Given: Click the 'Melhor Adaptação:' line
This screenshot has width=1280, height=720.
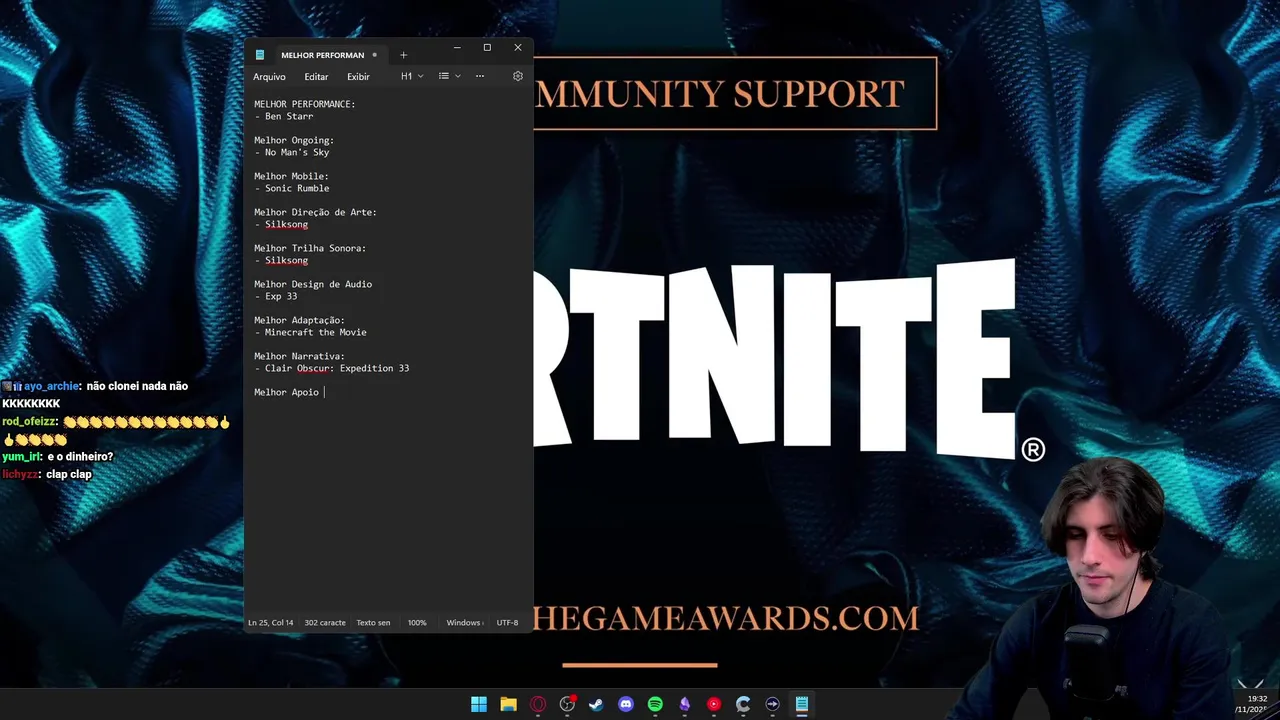Looking at the screenshot, I should (299, 320).
